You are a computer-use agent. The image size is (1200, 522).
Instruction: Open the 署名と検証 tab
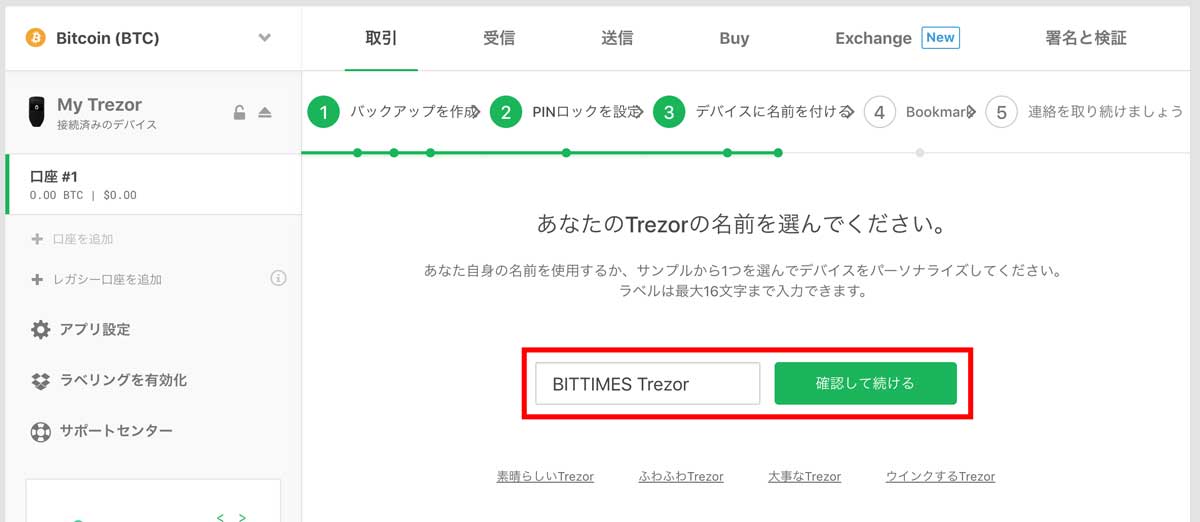pos(1086,38)
